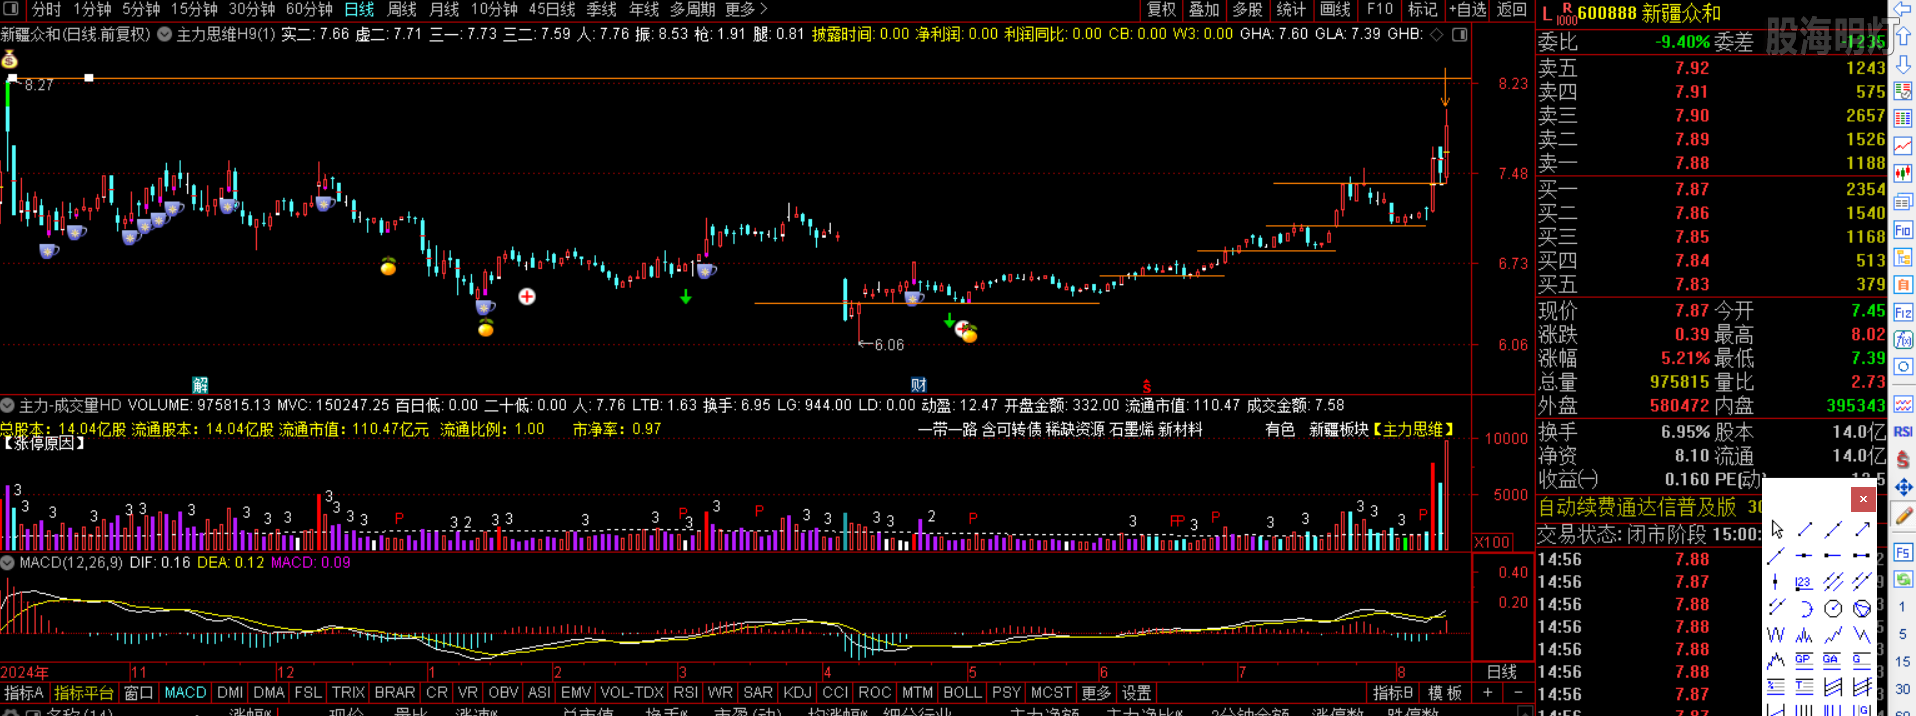This screenshot has width=1916, height=716.
Task: Expand the 更多 periods dropdown
Action: [x=746, y=9]
